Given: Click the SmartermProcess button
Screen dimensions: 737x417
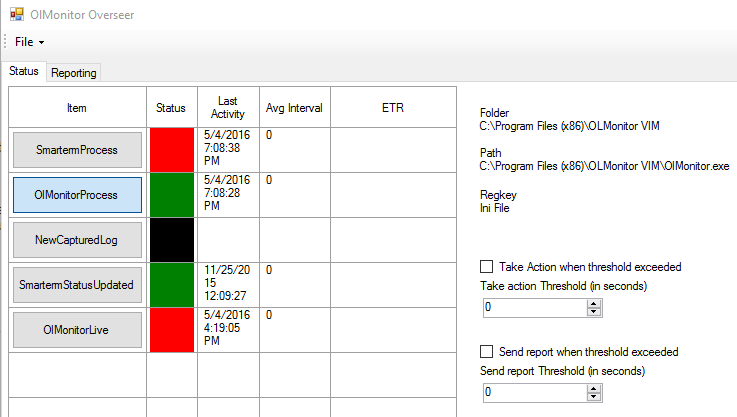Looking at the screenshot, I should (x=77, y=150).
